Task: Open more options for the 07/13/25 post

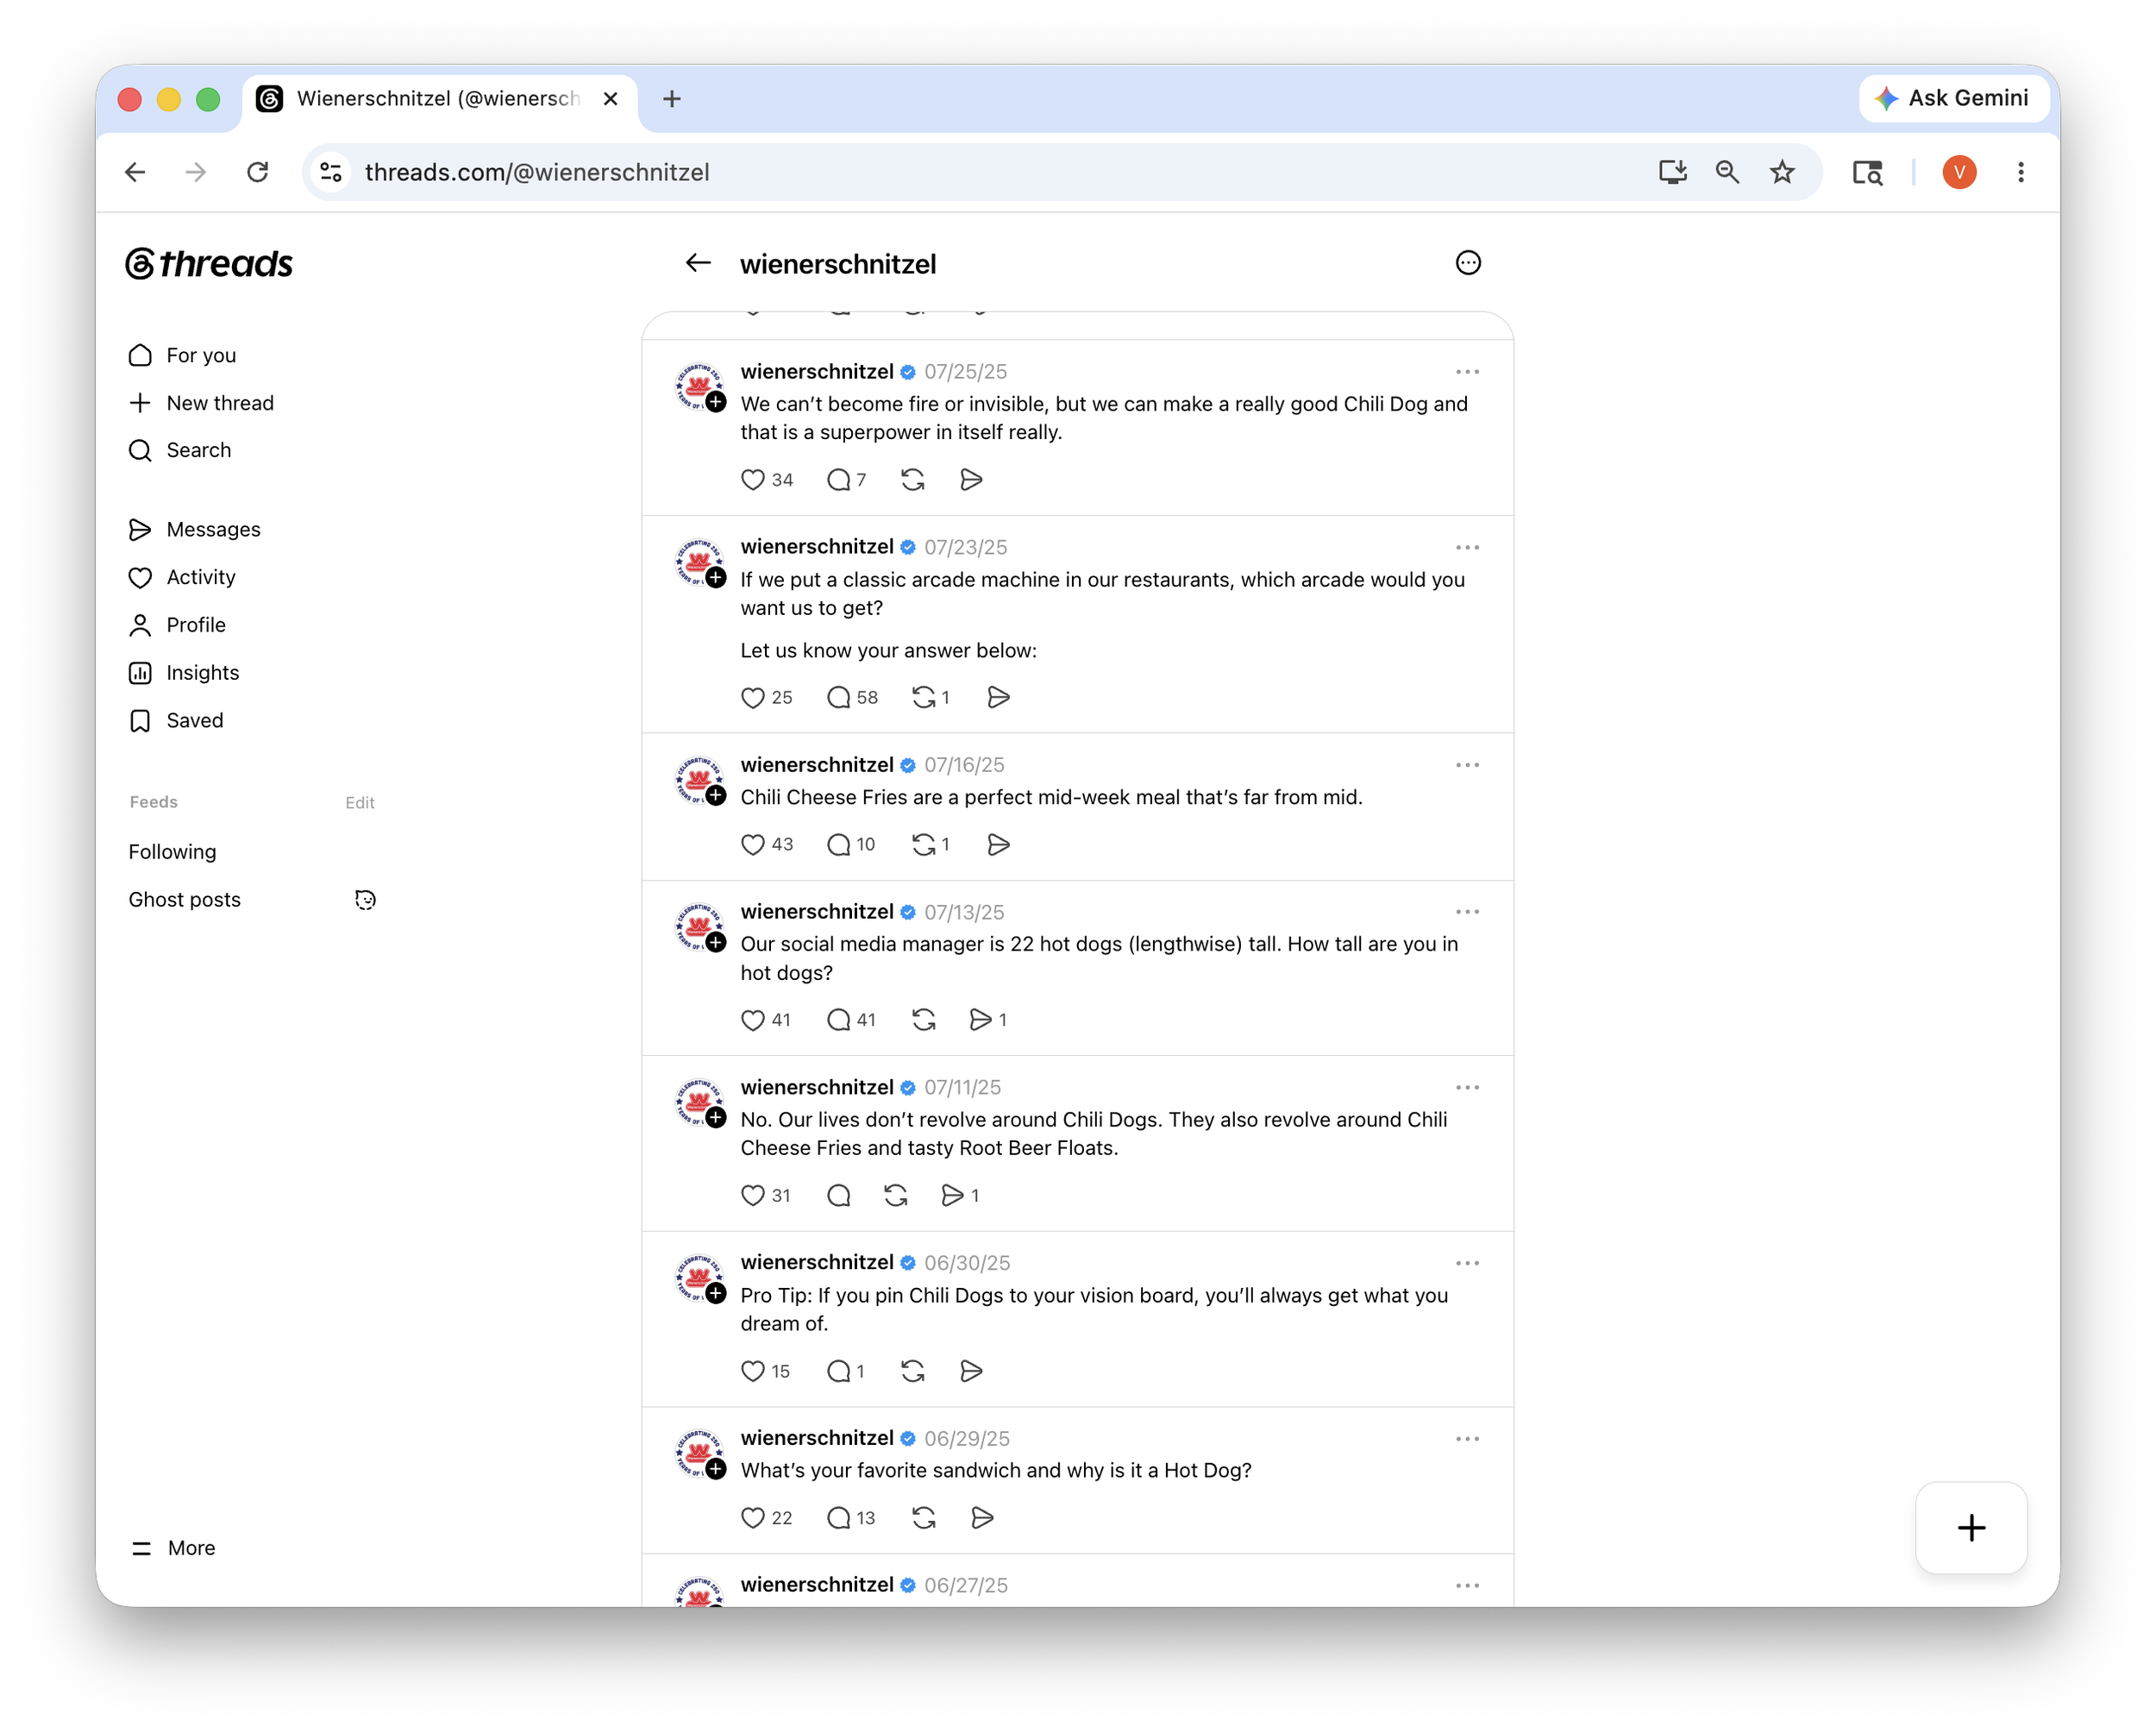Action: pyautogui.click(x=1467, y=912)
